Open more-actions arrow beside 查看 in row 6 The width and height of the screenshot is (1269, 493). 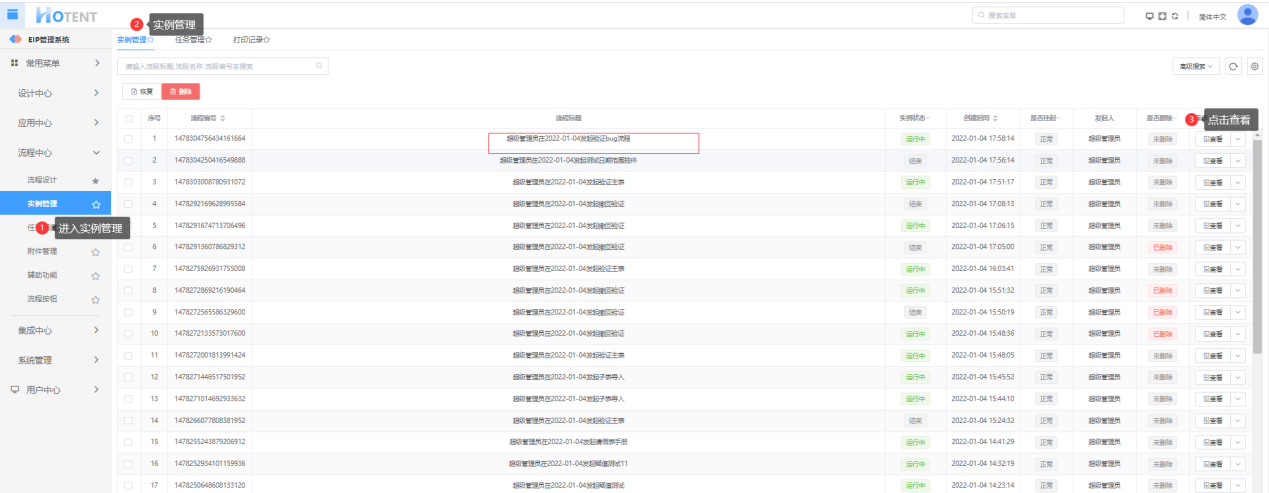coord(1238,246)
